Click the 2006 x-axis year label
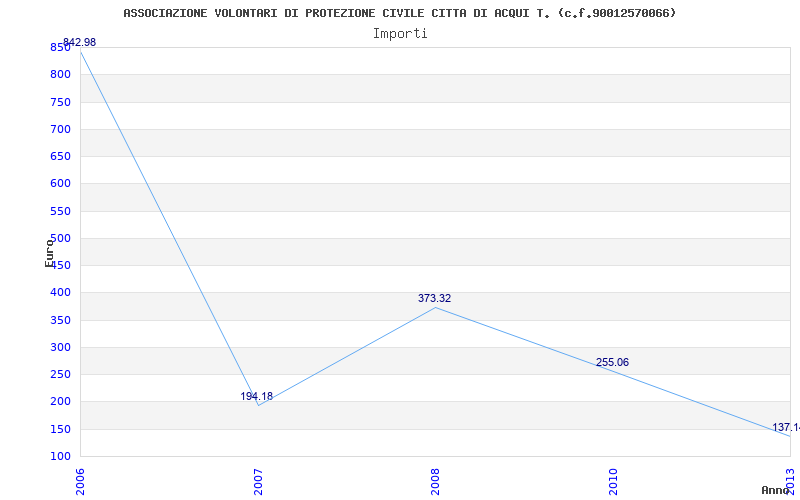This screenshot has width=800, height=500. 81,482
